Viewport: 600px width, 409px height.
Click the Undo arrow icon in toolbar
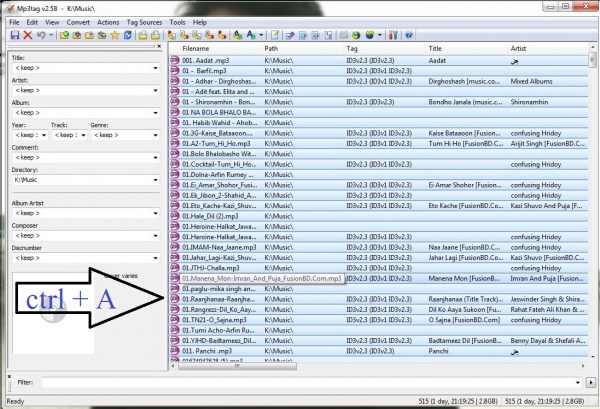pyautogui.click(x=41, y=35)
